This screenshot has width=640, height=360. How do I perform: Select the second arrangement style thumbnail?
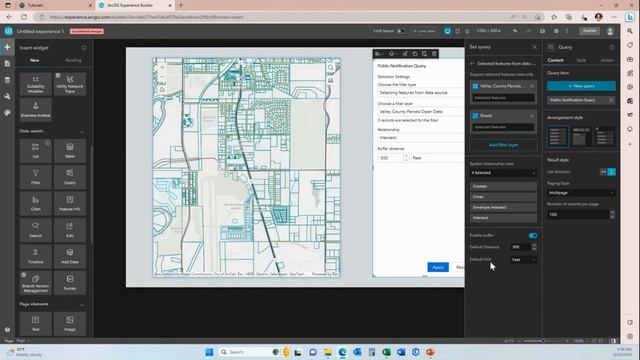(x=581, y=136)
